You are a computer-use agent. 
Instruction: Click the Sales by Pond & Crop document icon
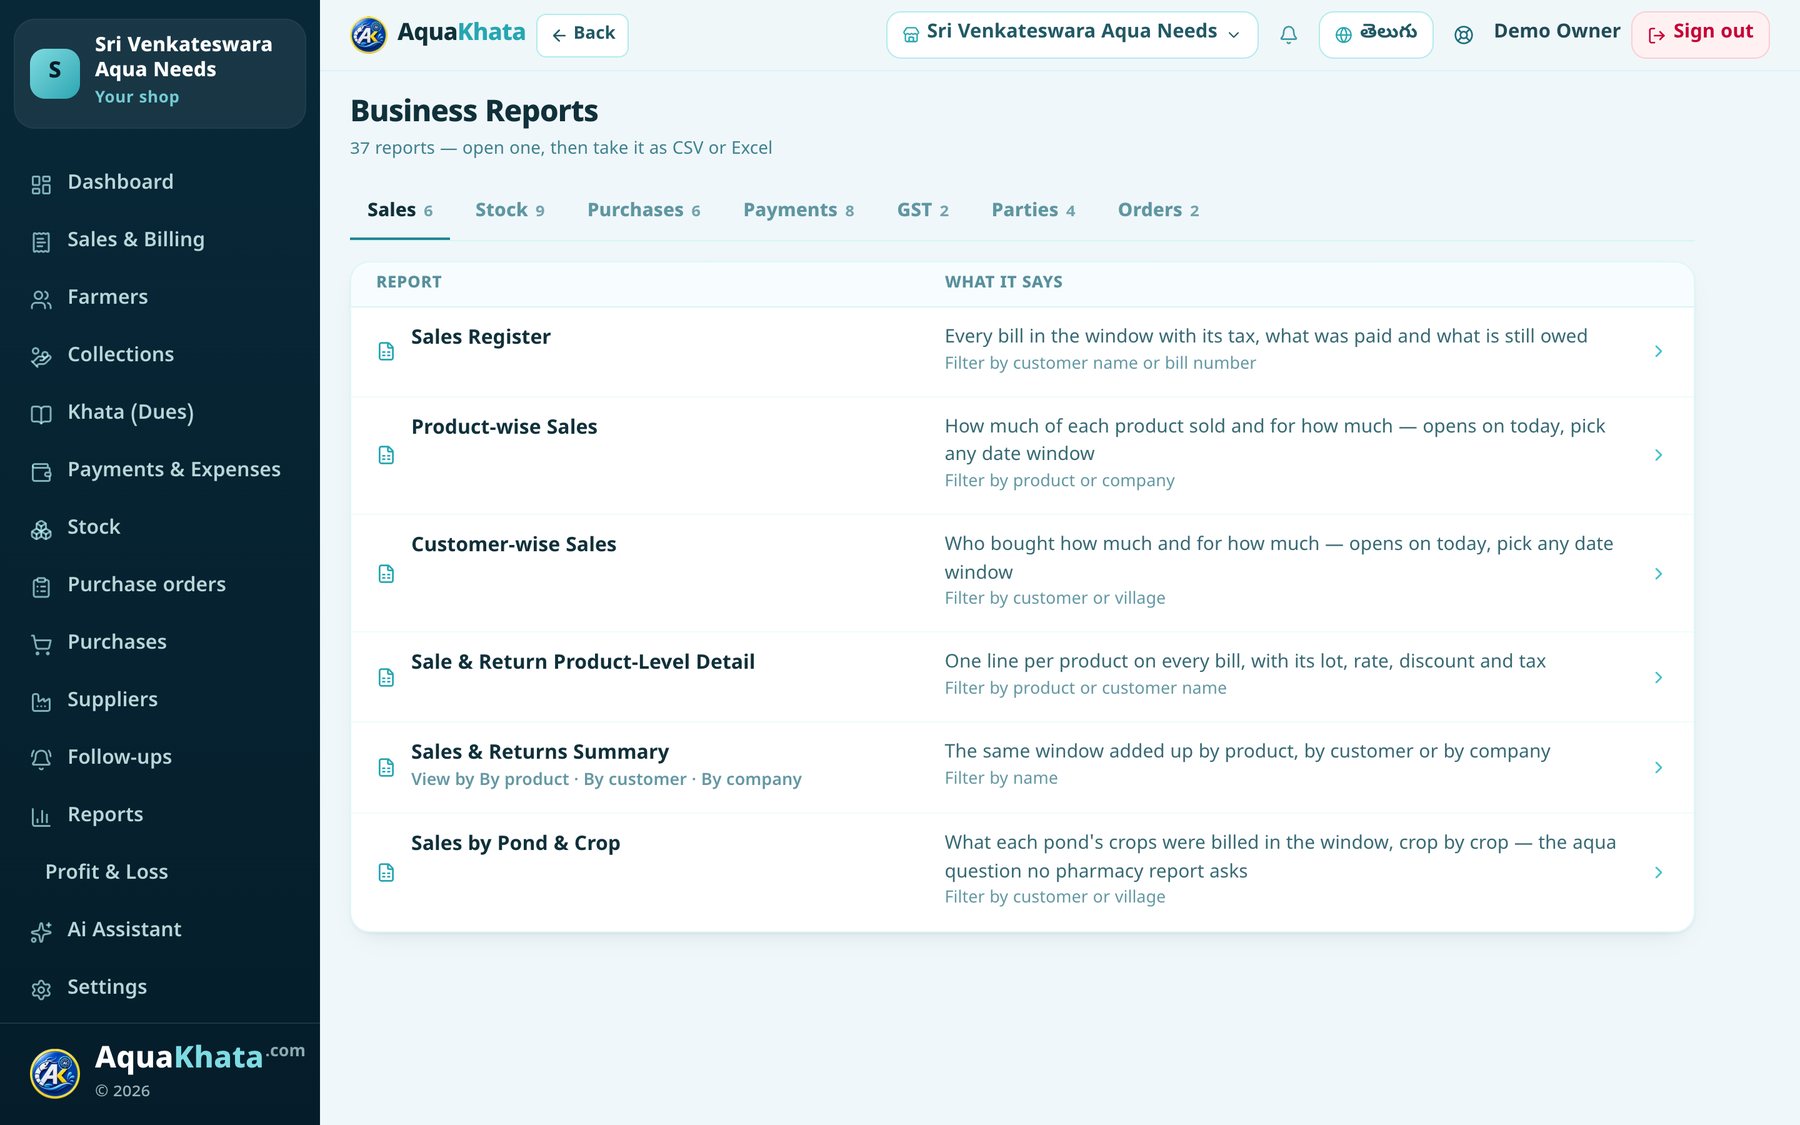[386, 872]
